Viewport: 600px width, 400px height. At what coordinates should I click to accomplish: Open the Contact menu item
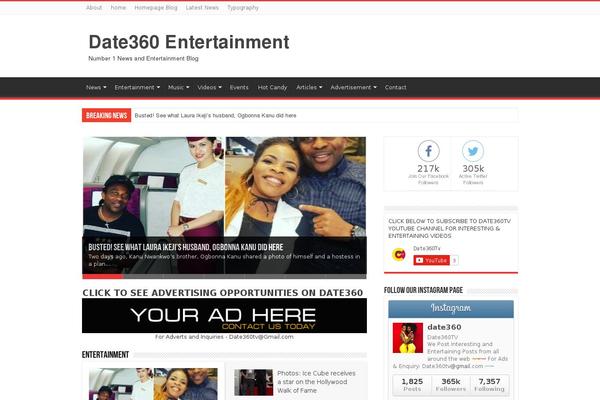[x=396, y=87]
